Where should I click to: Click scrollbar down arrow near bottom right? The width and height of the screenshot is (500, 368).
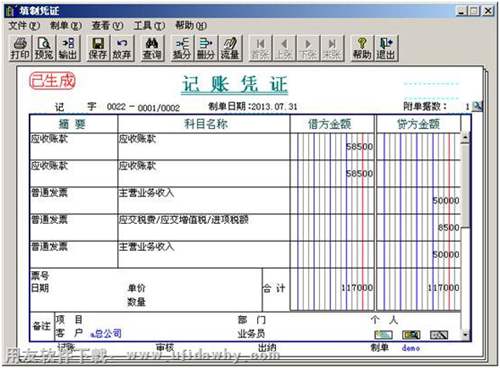466,334
